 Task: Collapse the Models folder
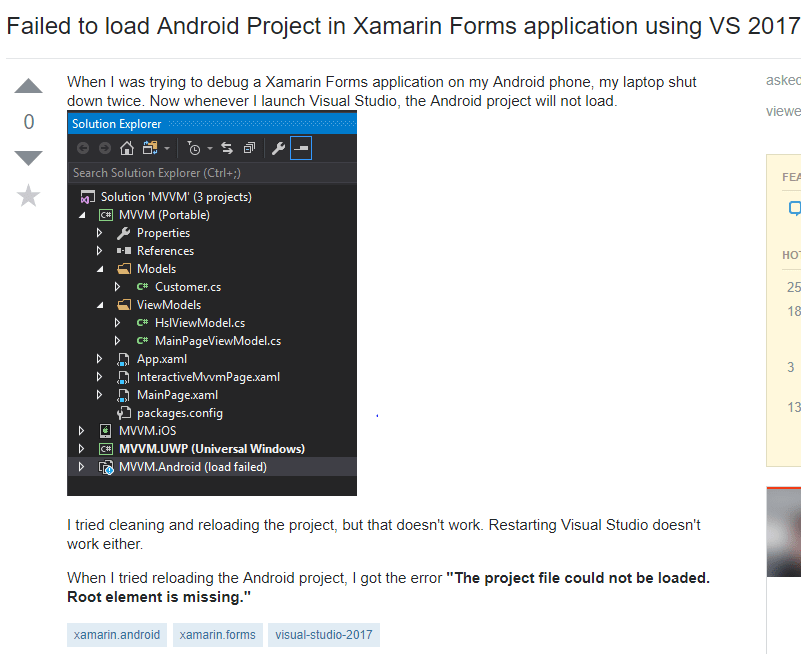point(100,269)
